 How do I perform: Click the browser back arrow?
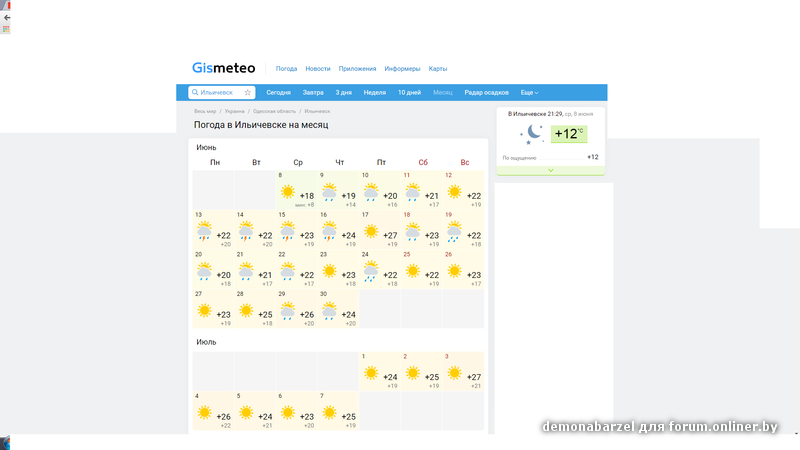(x=7, y=17)
